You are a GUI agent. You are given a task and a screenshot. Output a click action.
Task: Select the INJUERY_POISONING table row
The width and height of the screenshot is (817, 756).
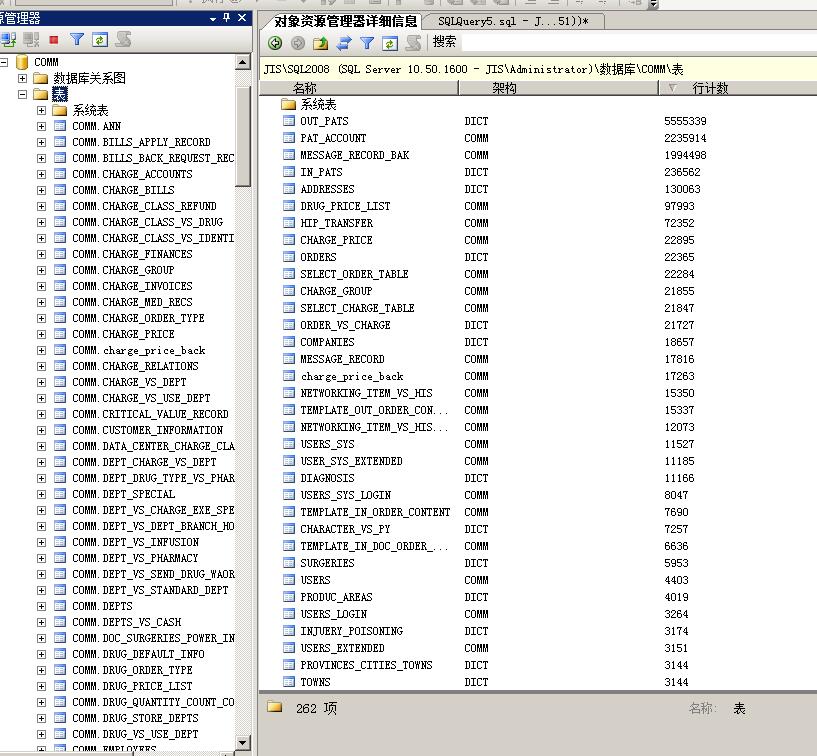(351, 631)
